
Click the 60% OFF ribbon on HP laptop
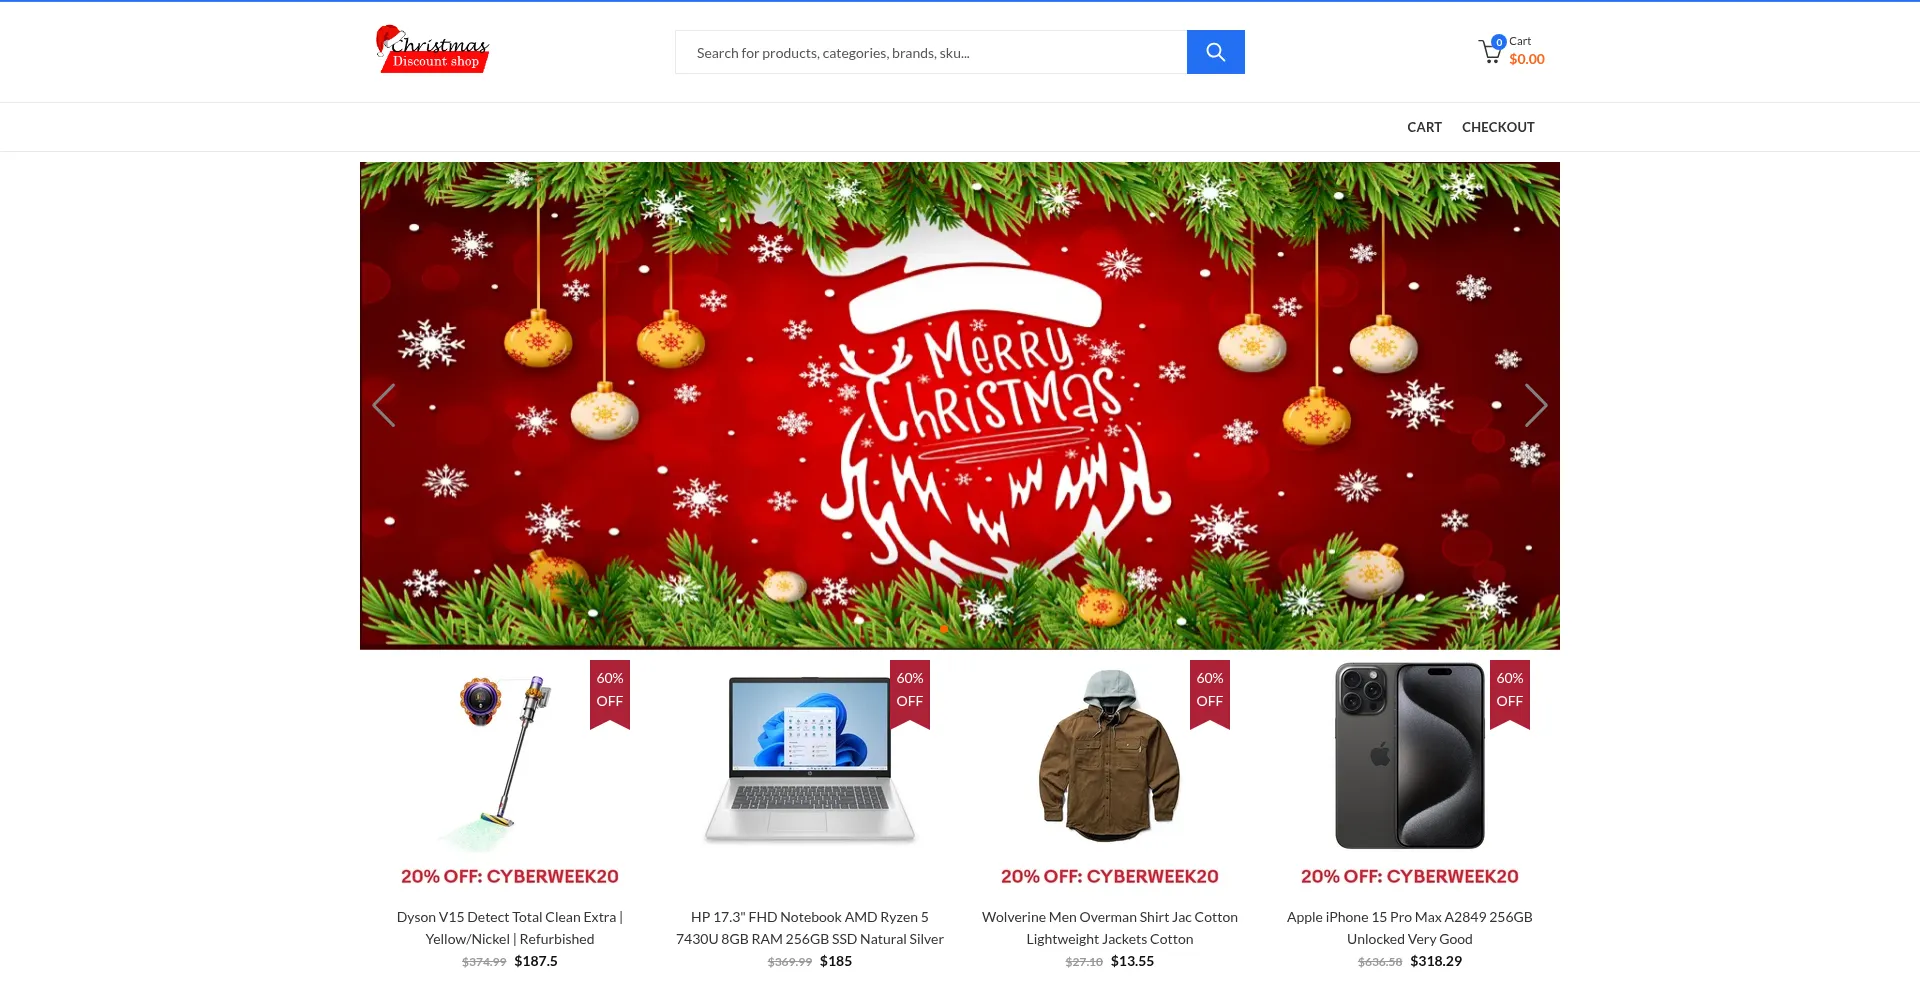click(910, 694)
